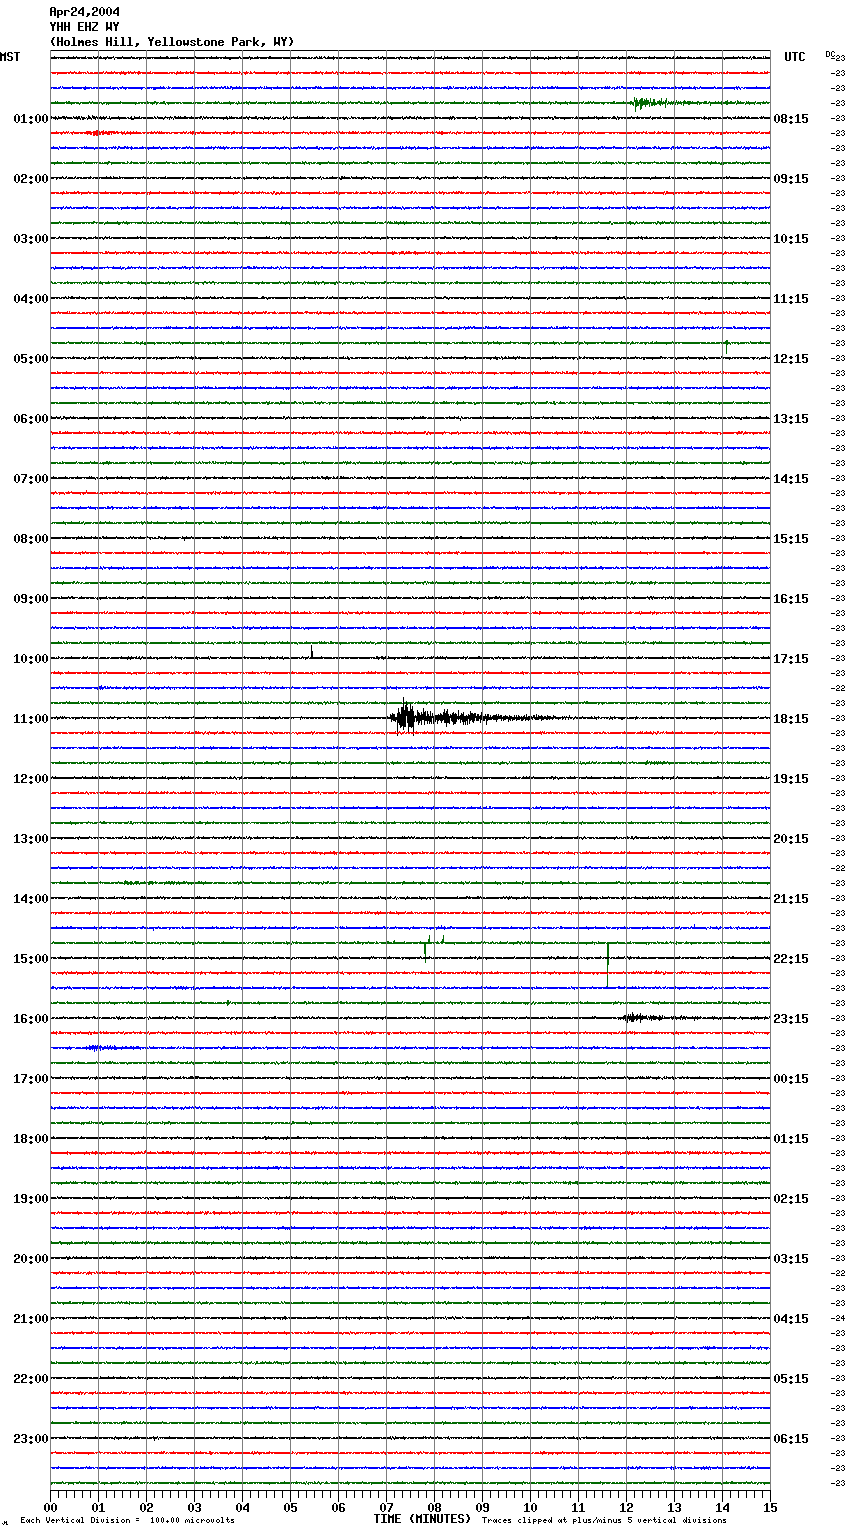Click the 17:00 MST time label
This screenshot has height=1534, width=850.
coord(31,1079)
